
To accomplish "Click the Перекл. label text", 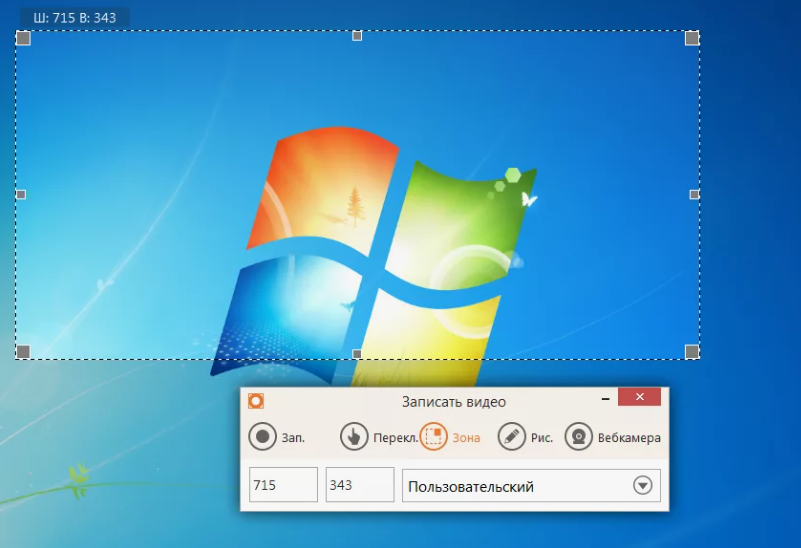I will click(x=396, y=438).
